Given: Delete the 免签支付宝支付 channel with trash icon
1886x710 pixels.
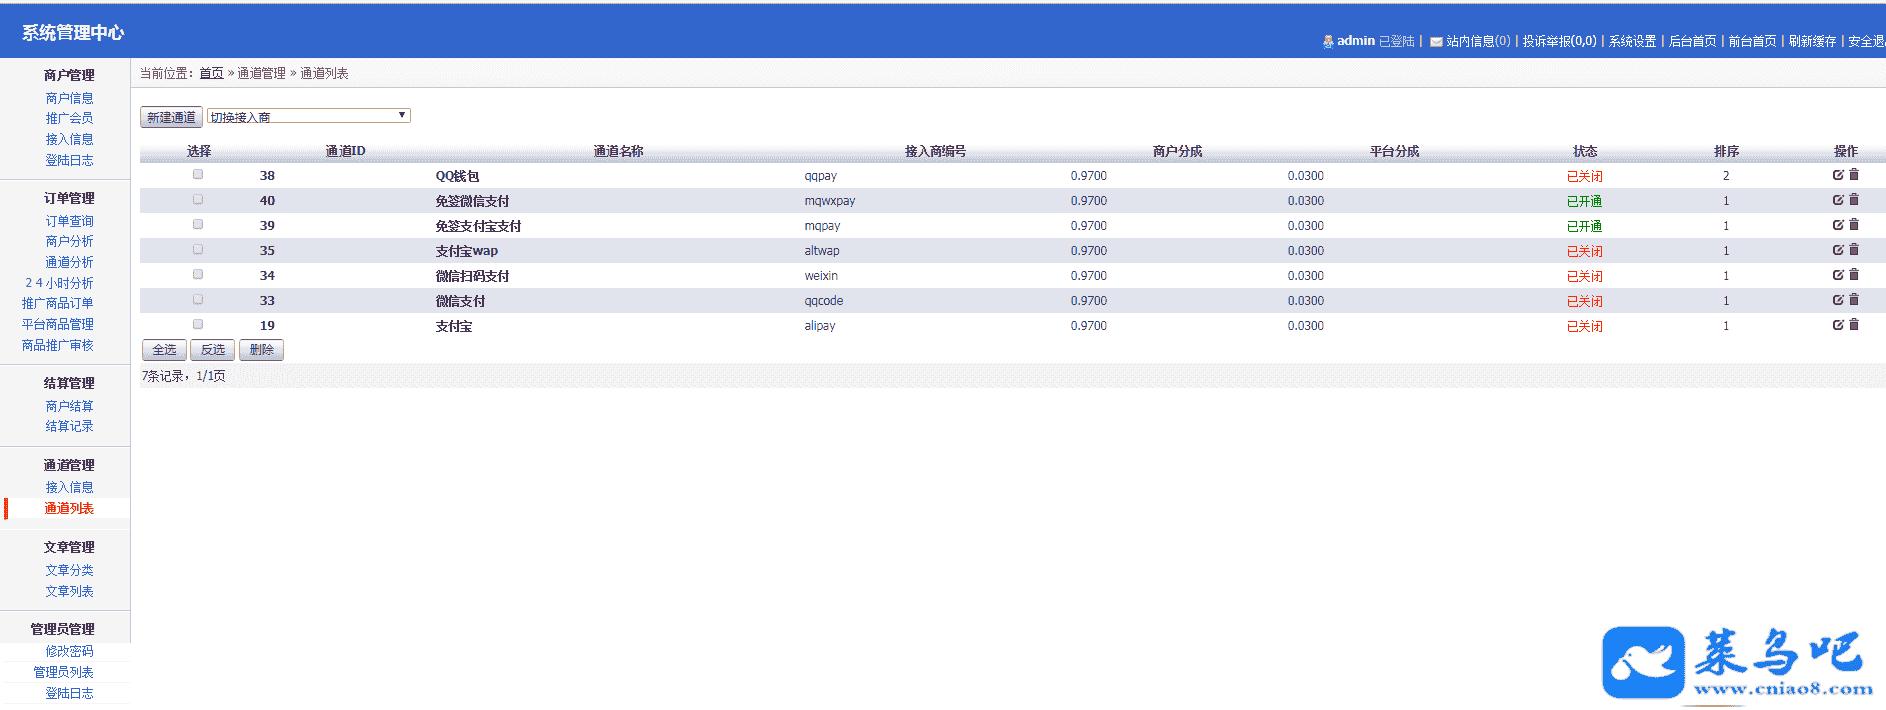Looking at the screenshot, I should click(1854, 225).
